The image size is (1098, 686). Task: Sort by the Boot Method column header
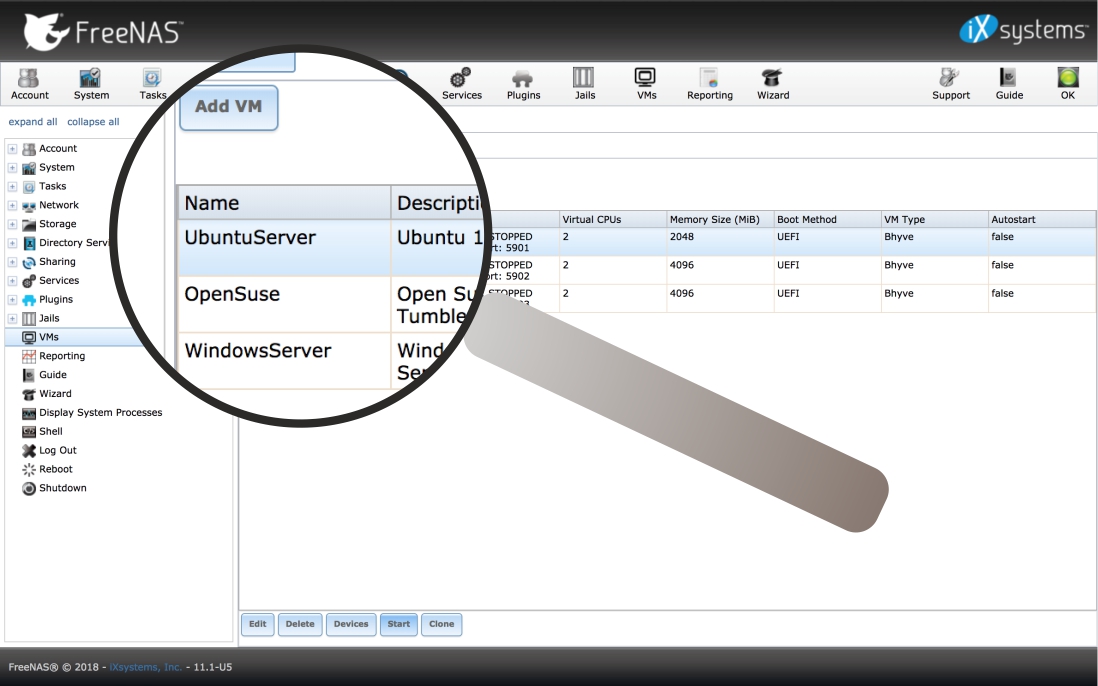click(827, 219)
